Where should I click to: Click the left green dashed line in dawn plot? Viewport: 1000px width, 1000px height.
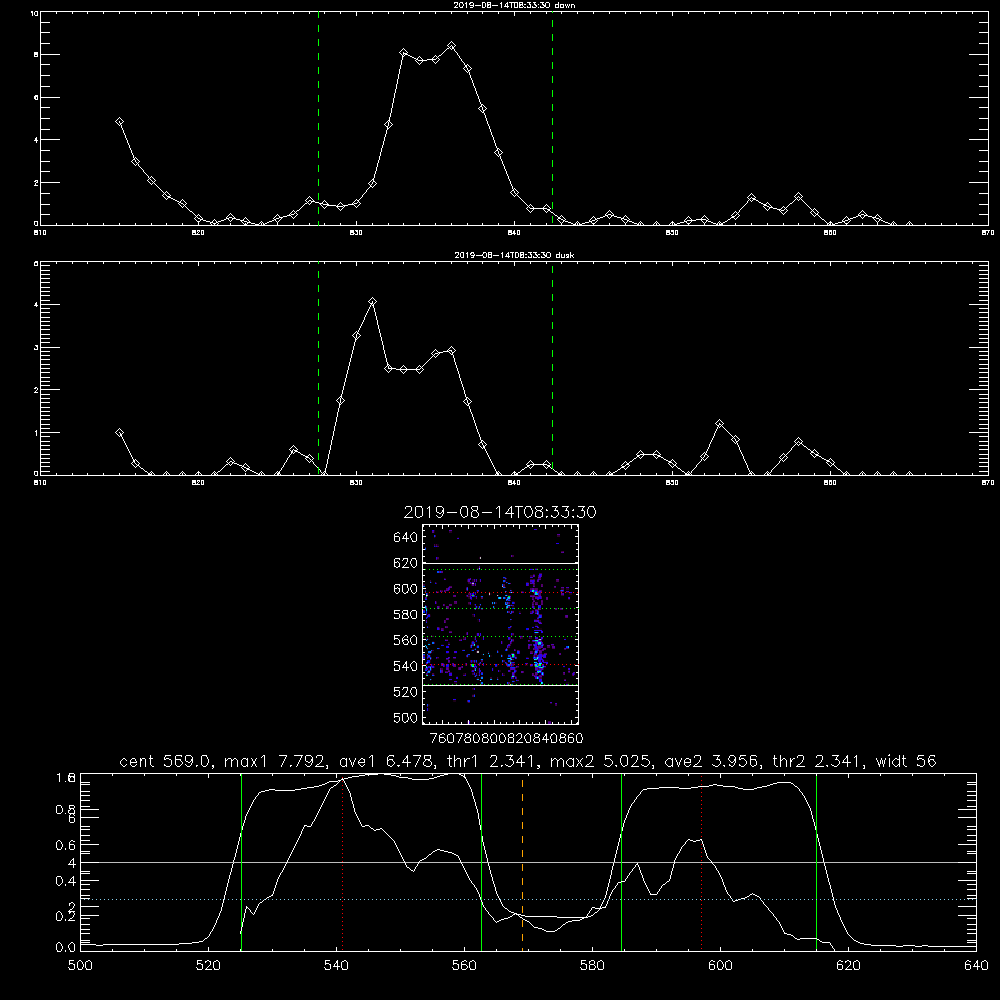(x=318, y=118)
